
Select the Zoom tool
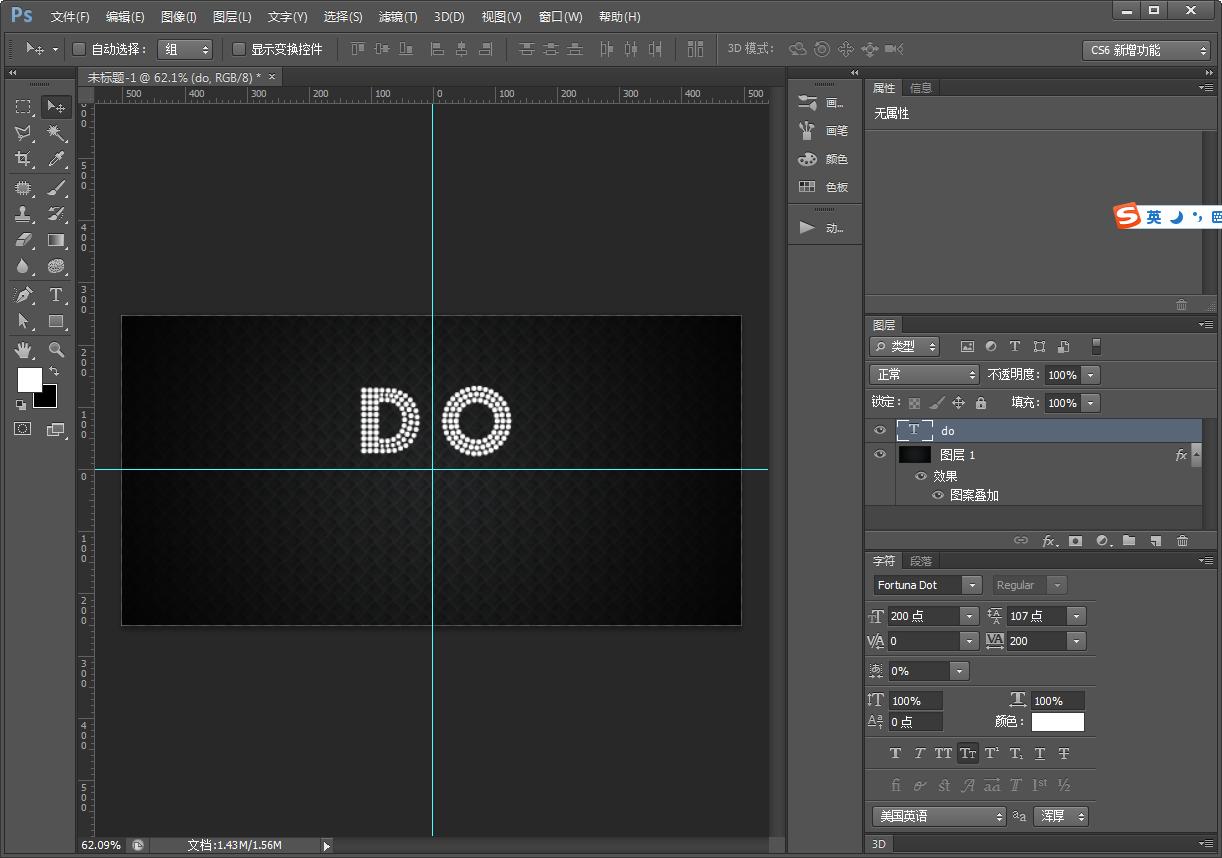[x=56, y=350]
